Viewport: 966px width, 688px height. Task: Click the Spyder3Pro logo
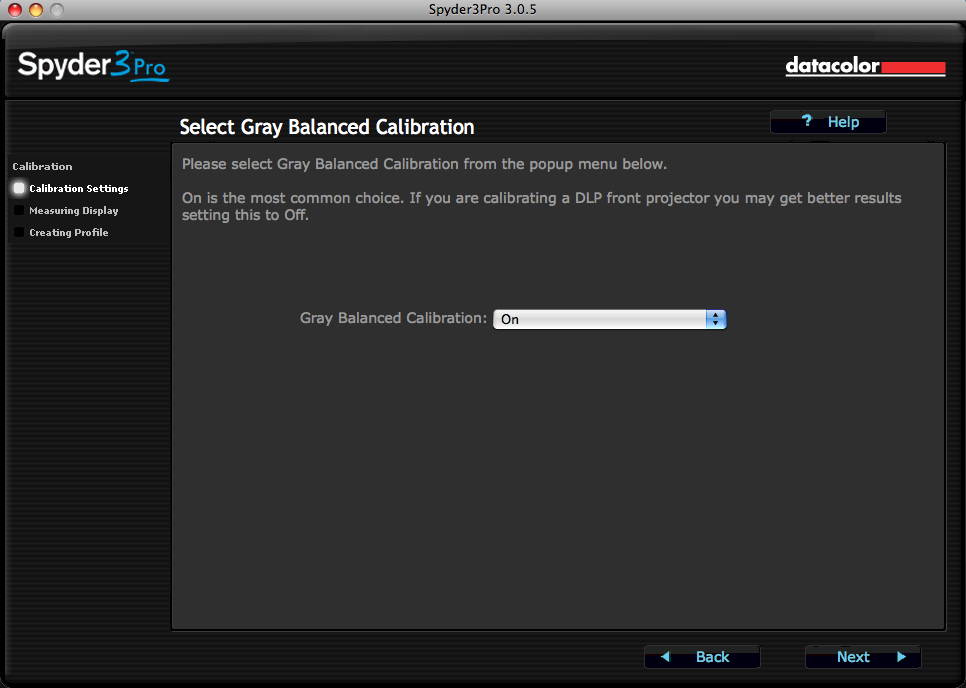93,66
